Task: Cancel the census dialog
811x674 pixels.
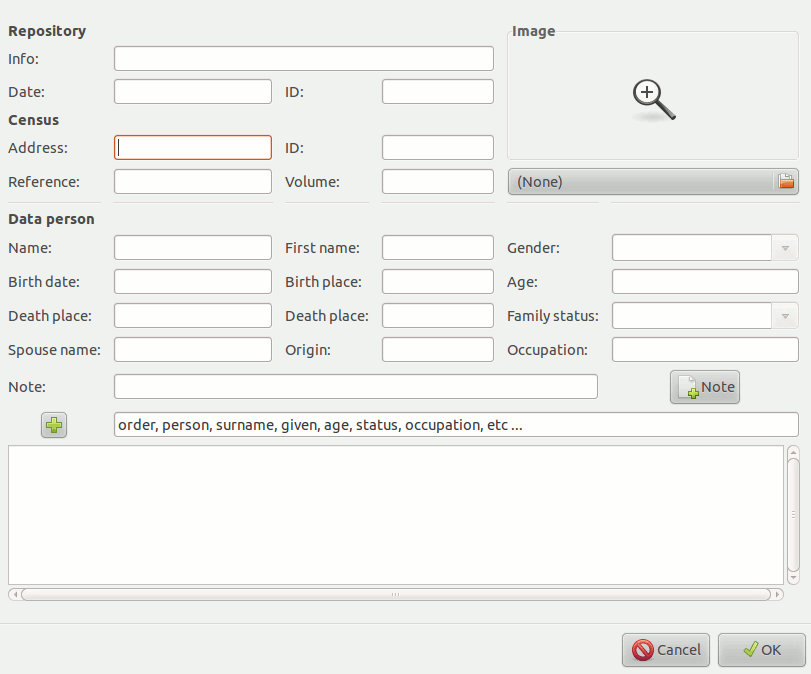Action: point(666,650)
